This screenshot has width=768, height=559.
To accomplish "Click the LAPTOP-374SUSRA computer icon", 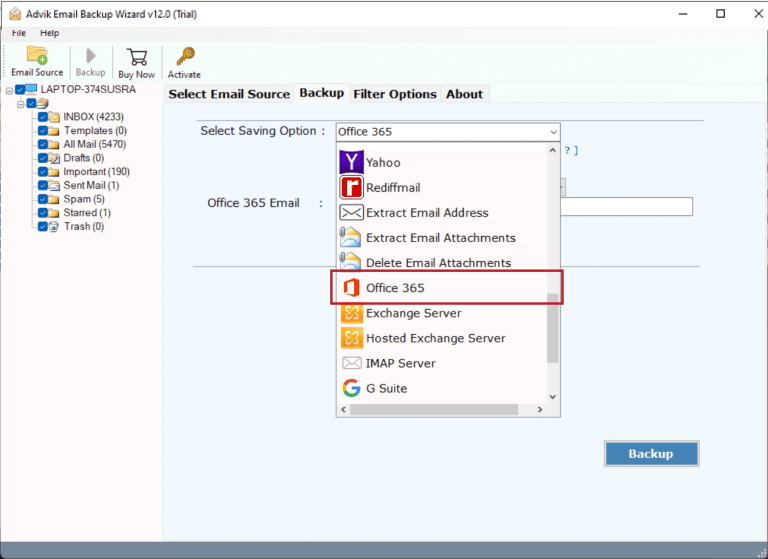I will 31,89.
